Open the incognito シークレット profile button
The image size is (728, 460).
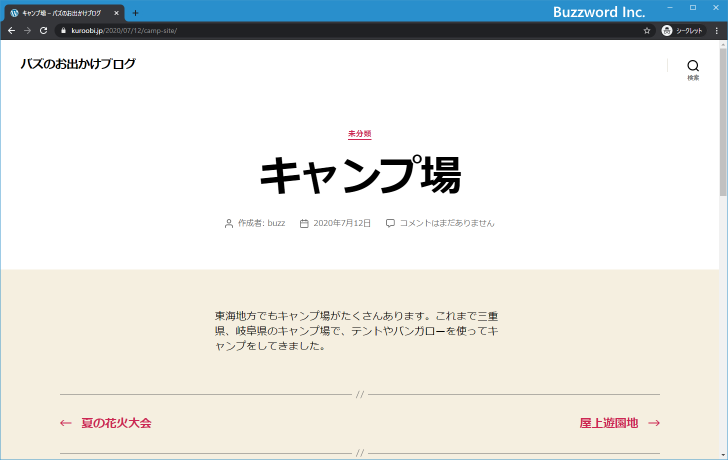(682, 31)
